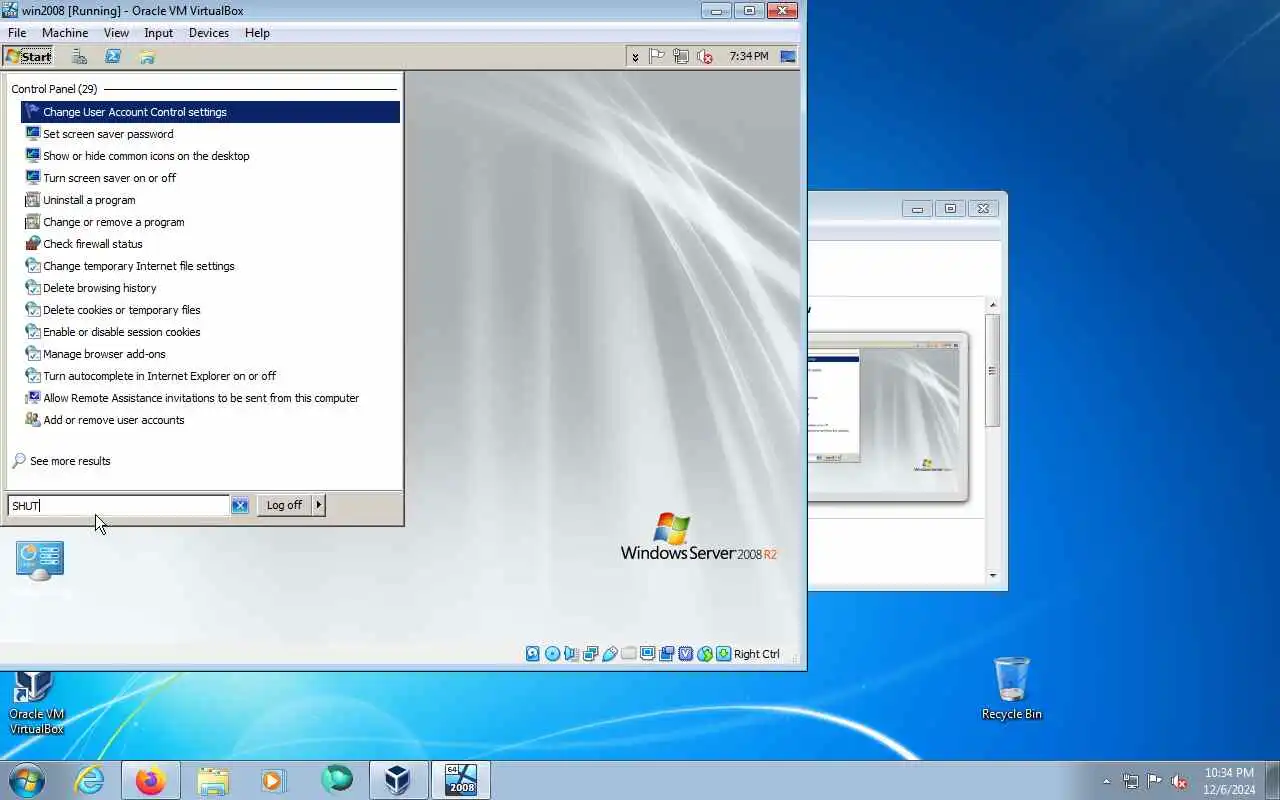Screen dimensions: 1280x800
Task: Click the audio status icon in VirtualBox
Action: 571,654
